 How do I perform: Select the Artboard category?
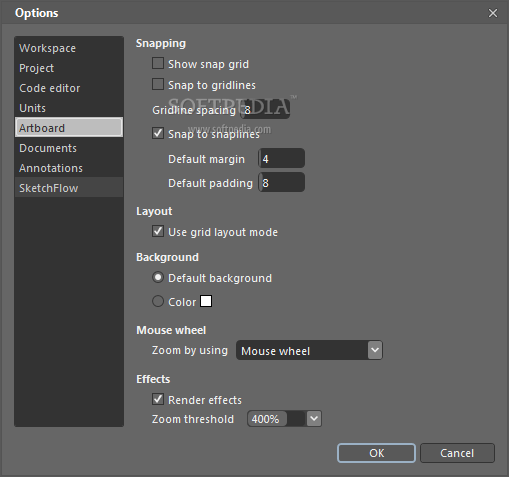coord(69,127)
